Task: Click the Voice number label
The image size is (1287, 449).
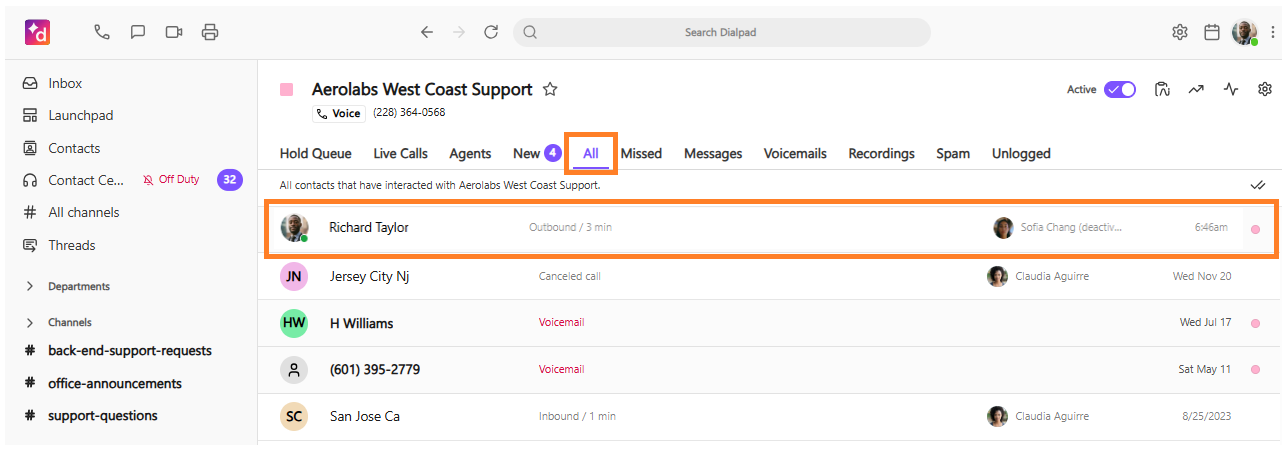Action: click(339, 113)
